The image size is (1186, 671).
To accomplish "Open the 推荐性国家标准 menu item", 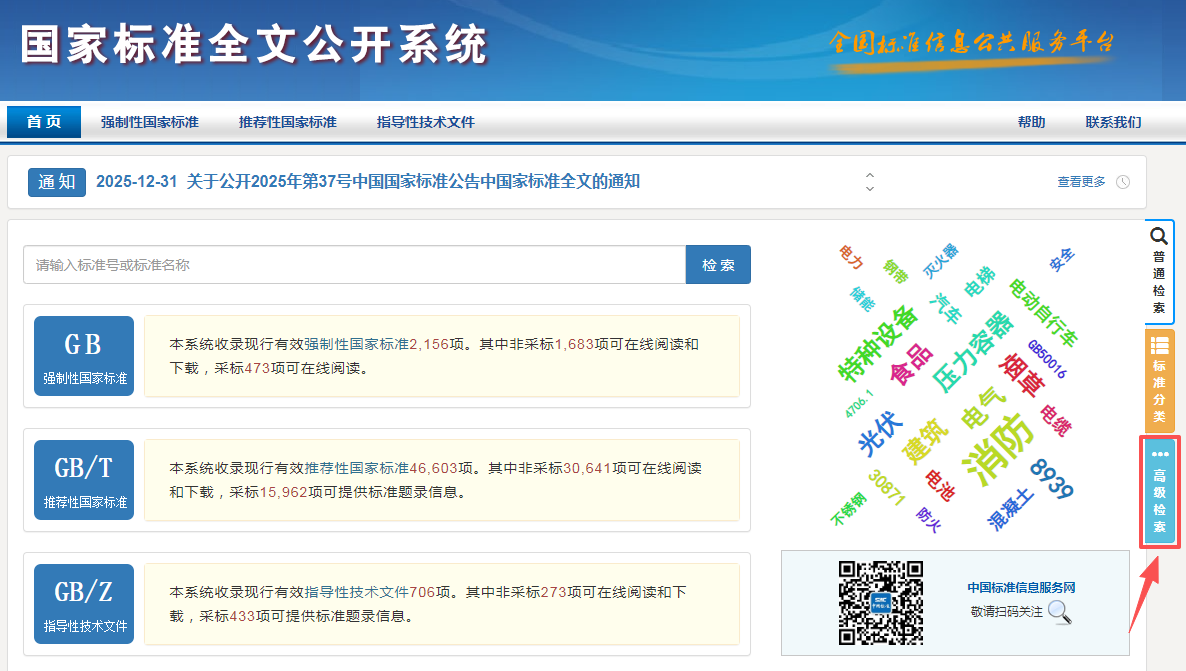I will click(x=288, y=122).
